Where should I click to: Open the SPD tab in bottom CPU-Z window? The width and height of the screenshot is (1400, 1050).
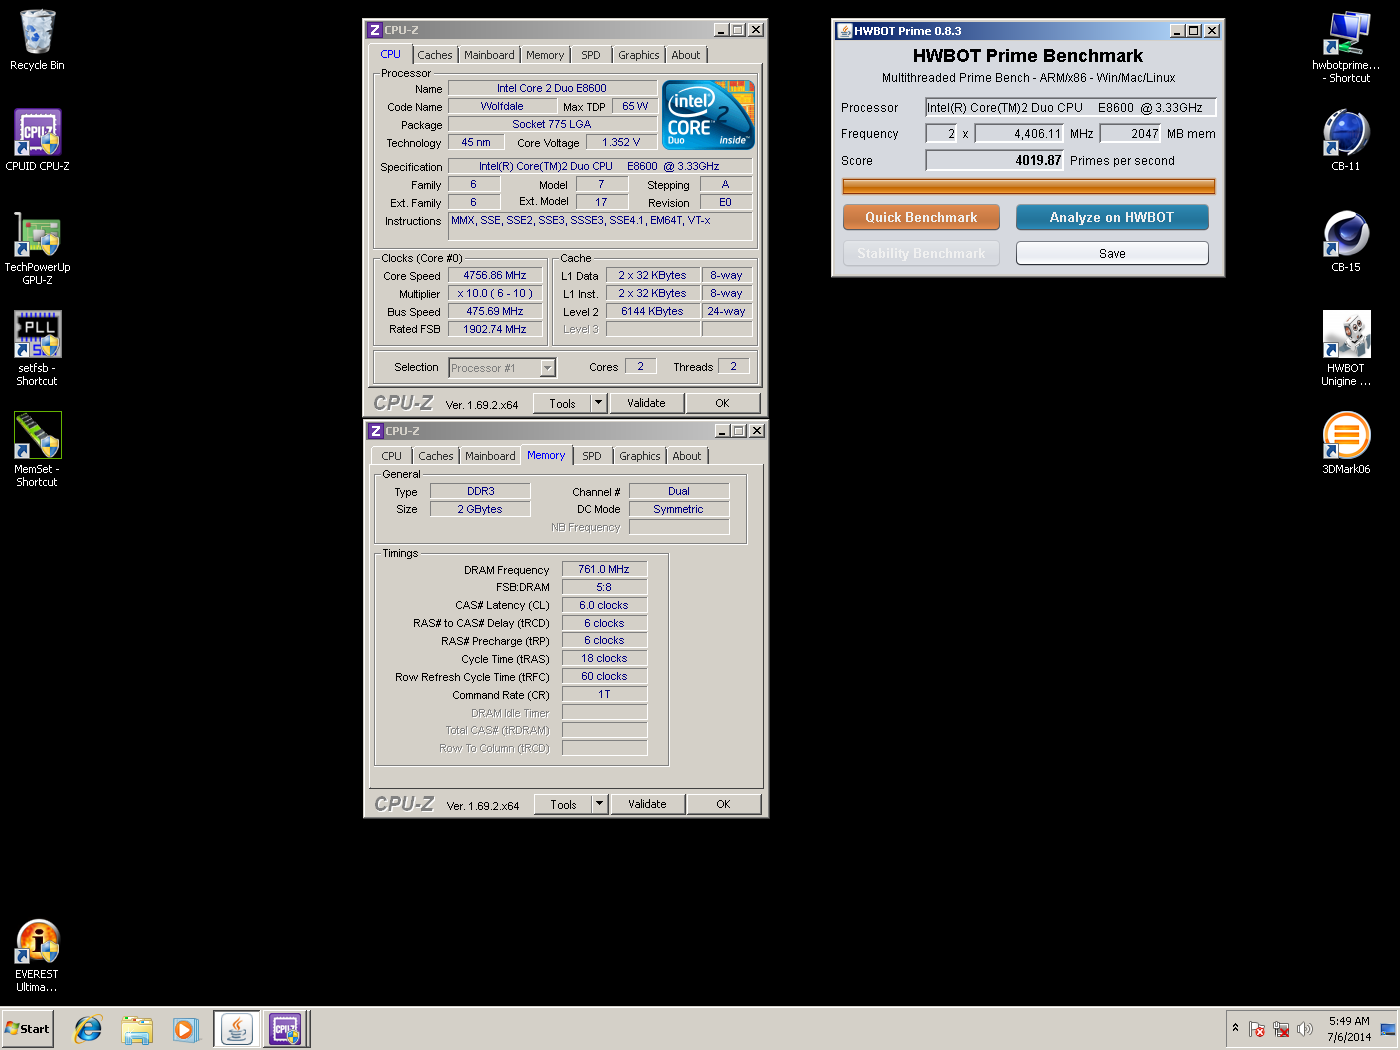click(592, 456)
